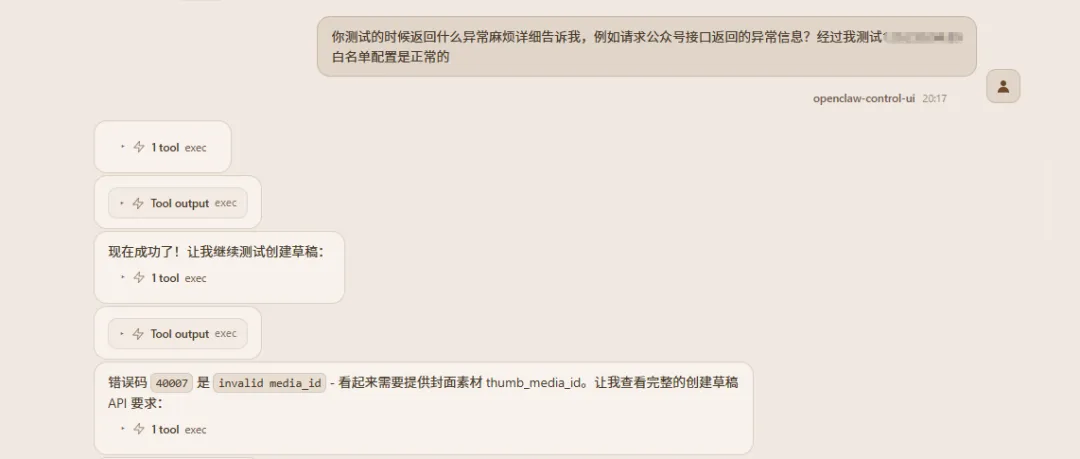Click the "Tool output" label in the first output card
The height and width of the screenshot is (459, 1080).
(180, 203)
